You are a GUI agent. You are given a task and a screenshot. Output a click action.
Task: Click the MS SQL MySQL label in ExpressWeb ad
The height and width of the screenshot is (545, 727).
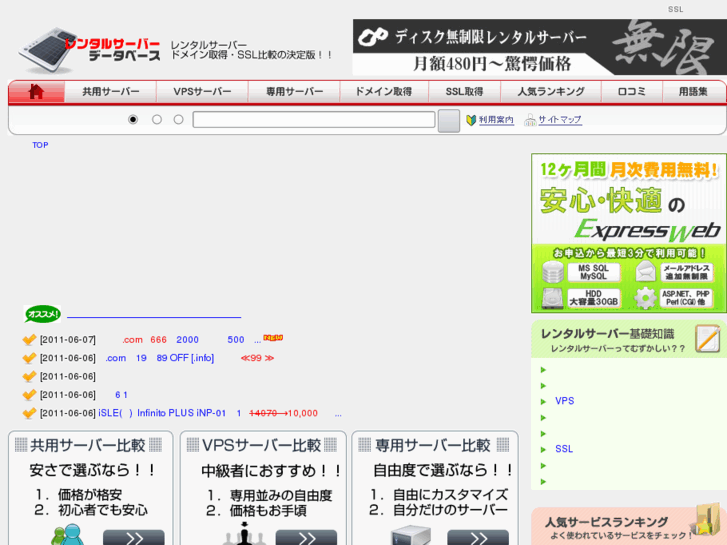coord(593,272)
